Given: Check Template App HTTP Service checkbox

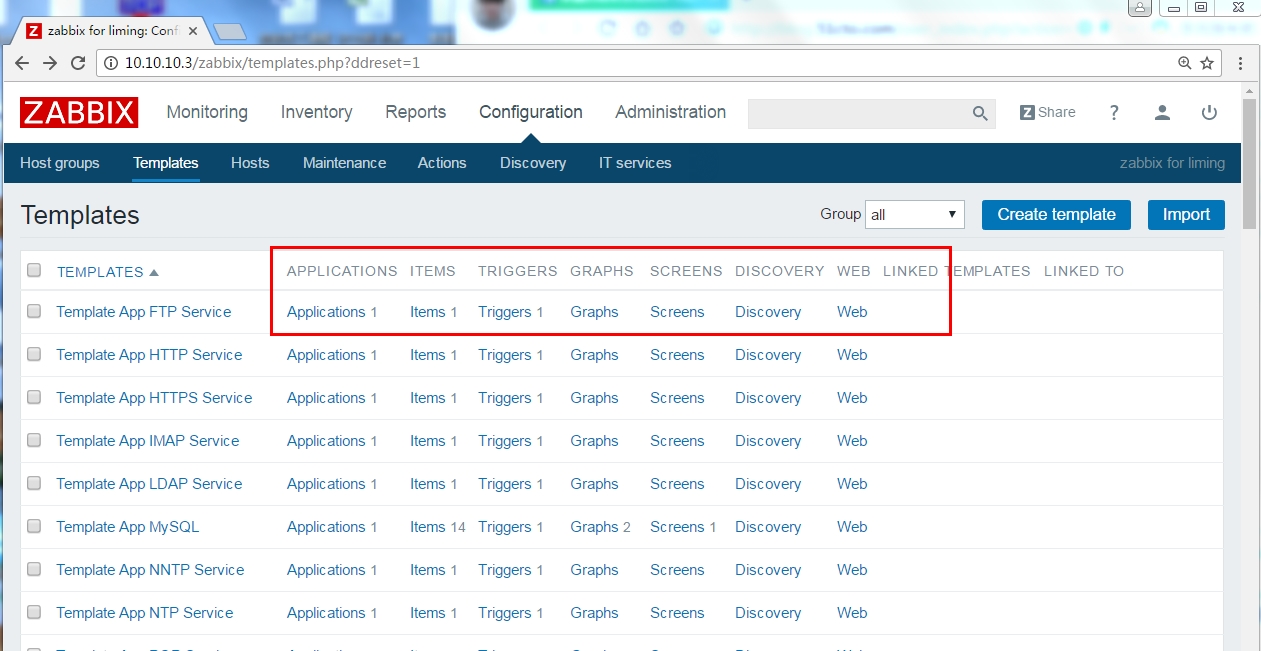Looking at the screenshot, I should tap(34, 354).
